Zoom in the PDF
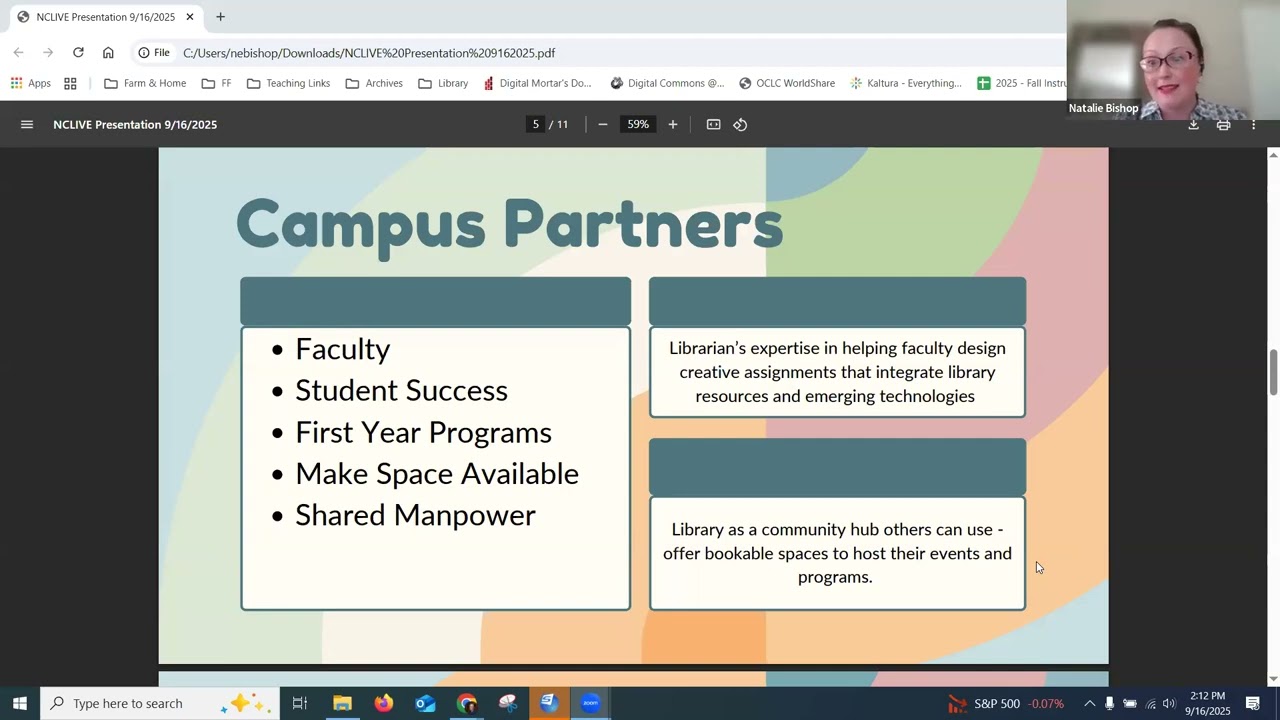1280x720 pixels. click(x=672, y=125)
